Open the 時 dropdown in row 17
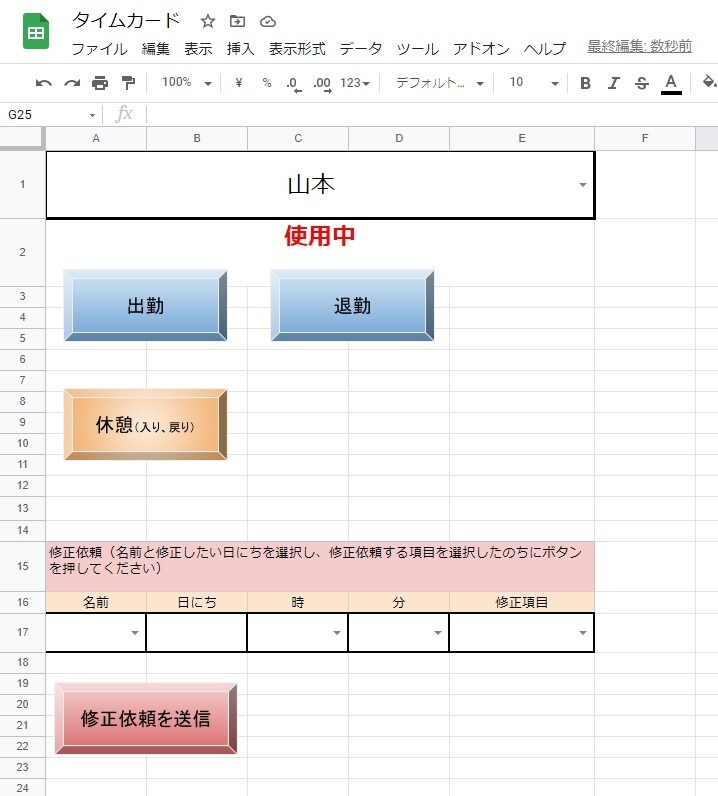 [x=337, y=633]
